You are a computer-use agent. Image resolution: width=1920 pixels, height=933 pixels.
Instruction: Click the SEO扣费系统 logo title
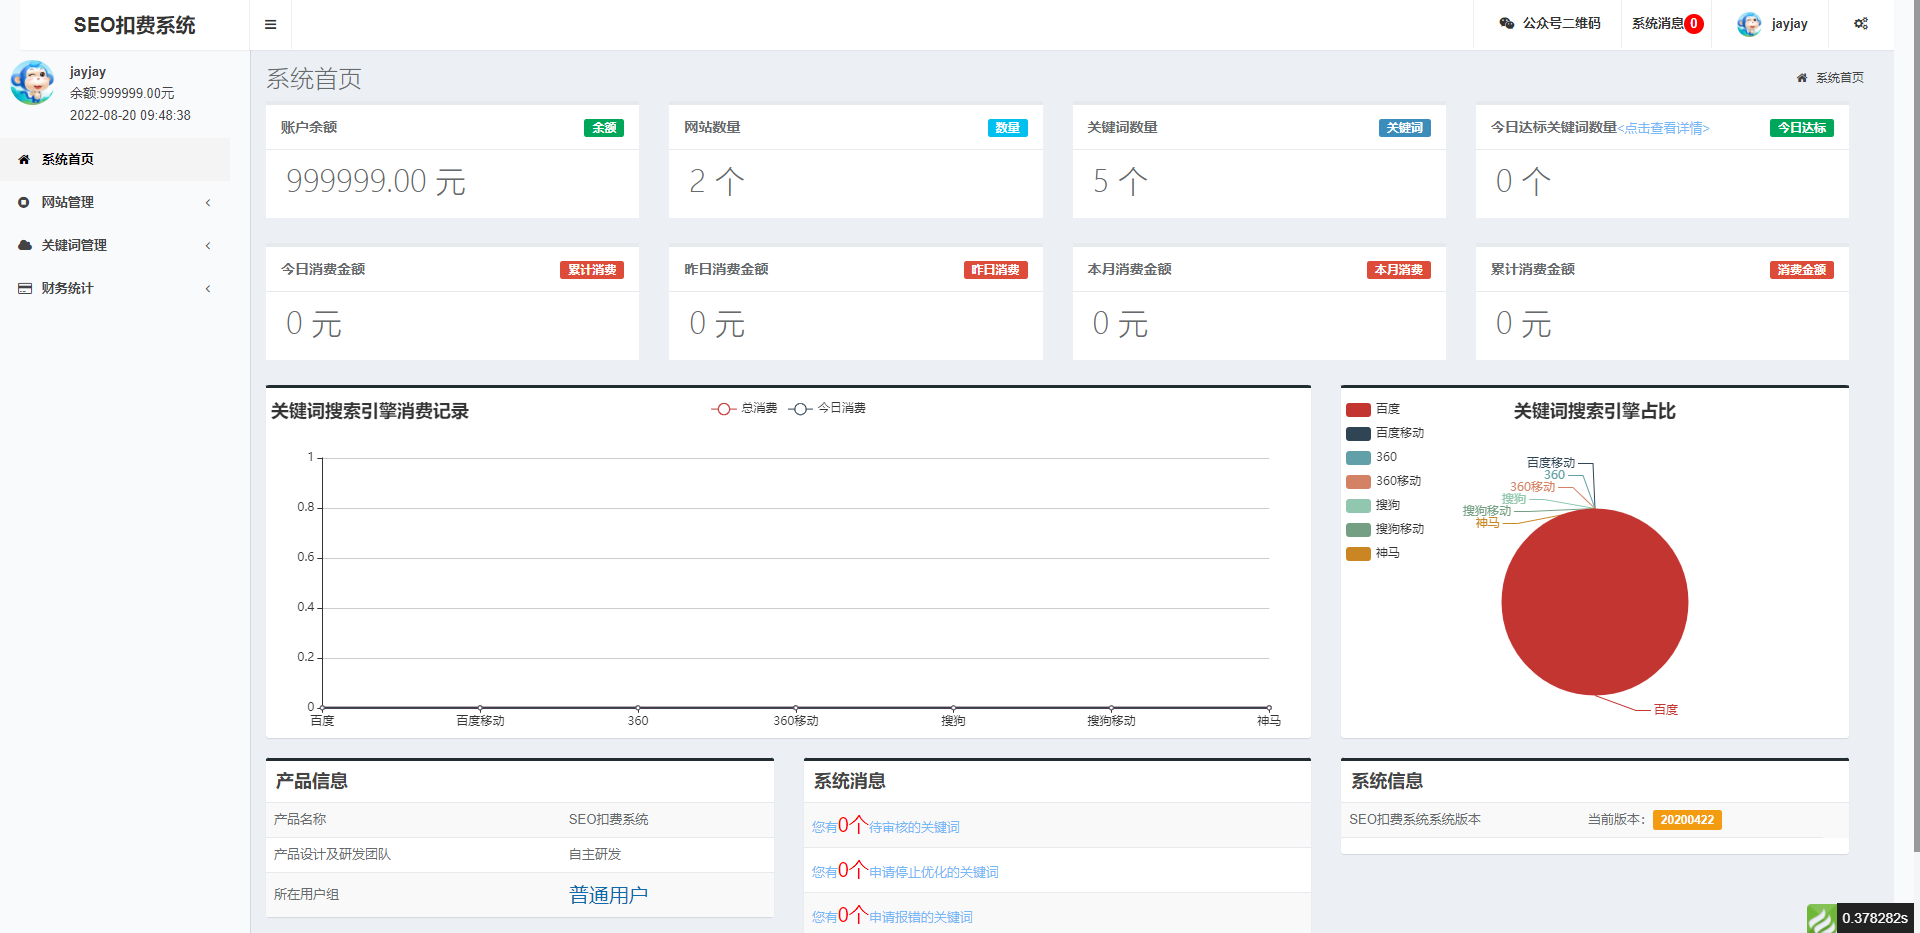tap(134, 25)
